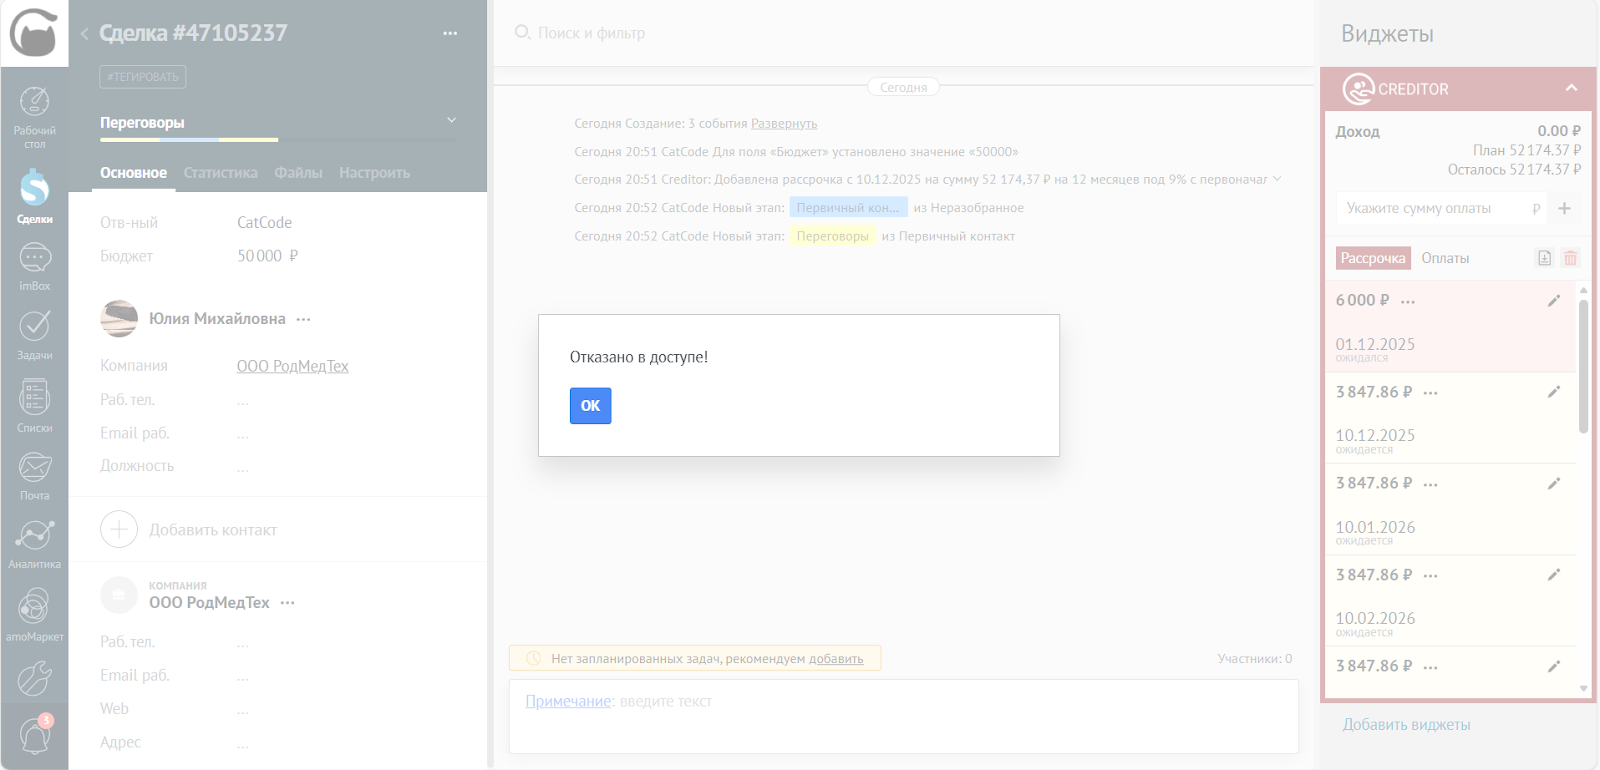Click the notifications bell icon
The width and height of the screenshot is (1600, 770).
(35, 737)
